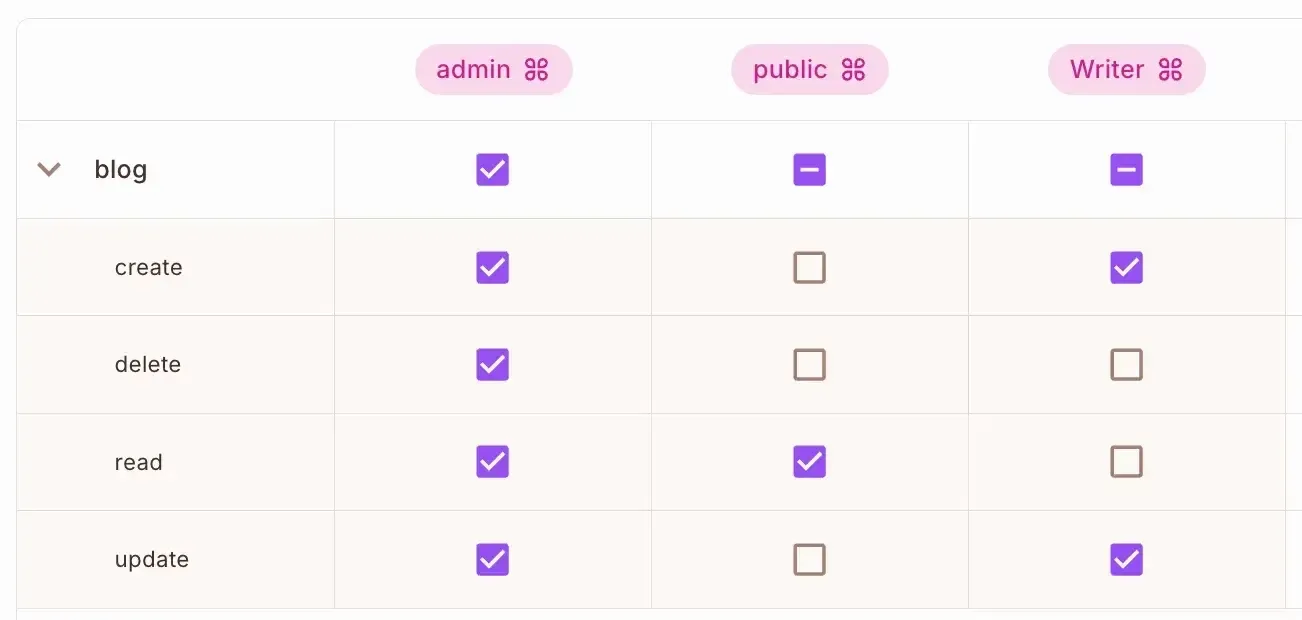The height and width of the screenshot is (620, 1302).
Task: Toggle the public blog indeterminate checkbox
Action: tap(809, 170)
